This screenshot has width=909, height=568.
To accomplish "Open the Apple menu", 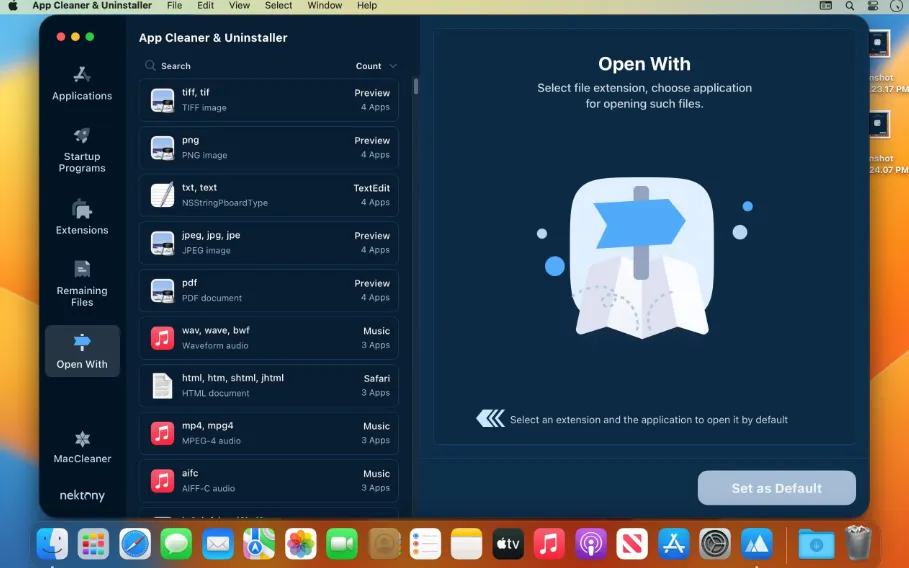I will (x=13, y=6).
